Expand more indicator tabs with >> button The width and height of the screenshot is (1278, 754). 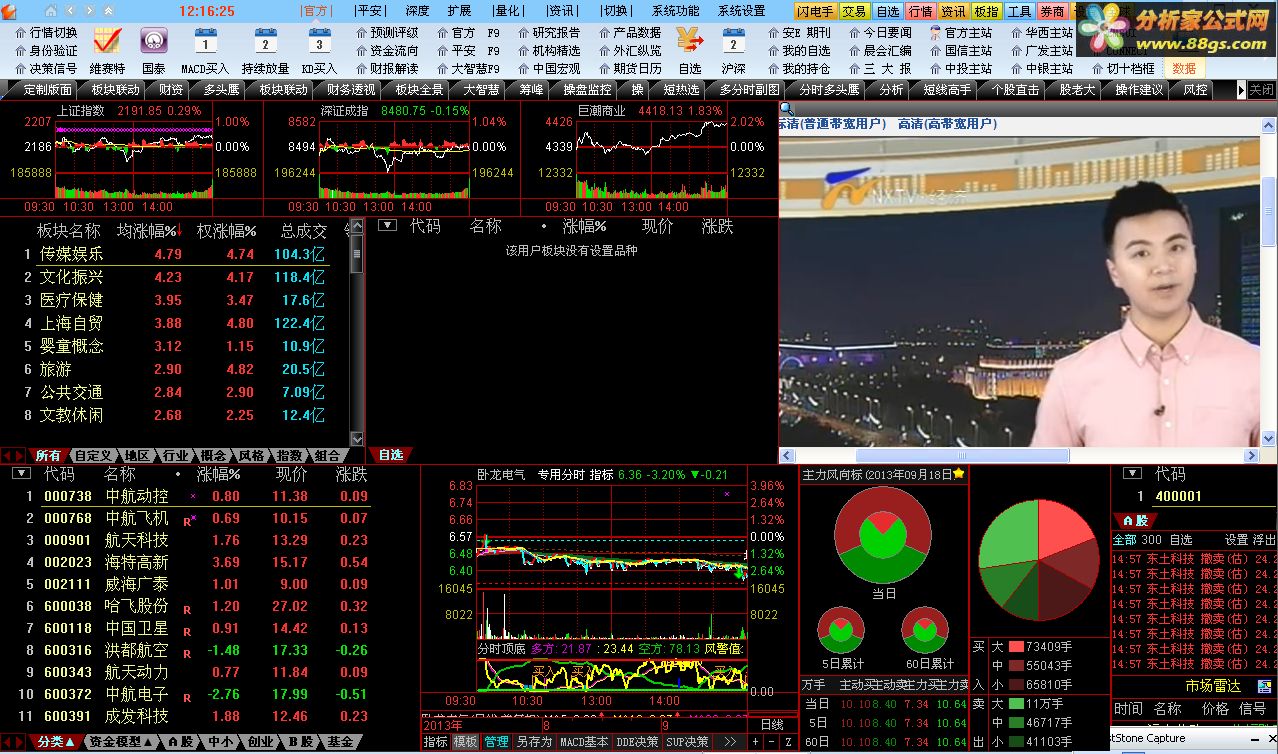click(x=730, y=742)
